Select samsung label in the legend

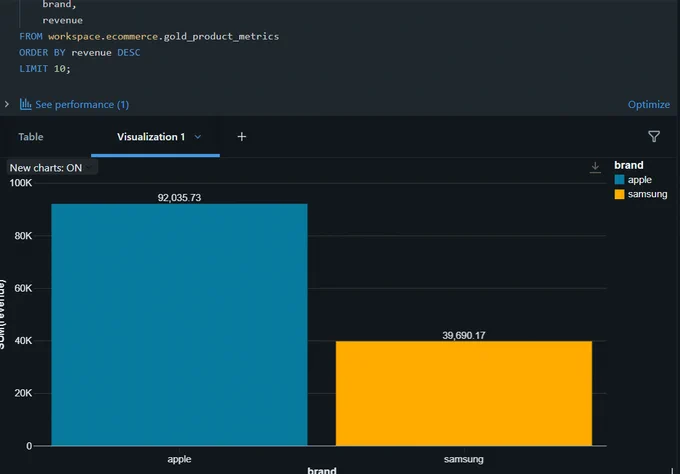pos(647,194)
